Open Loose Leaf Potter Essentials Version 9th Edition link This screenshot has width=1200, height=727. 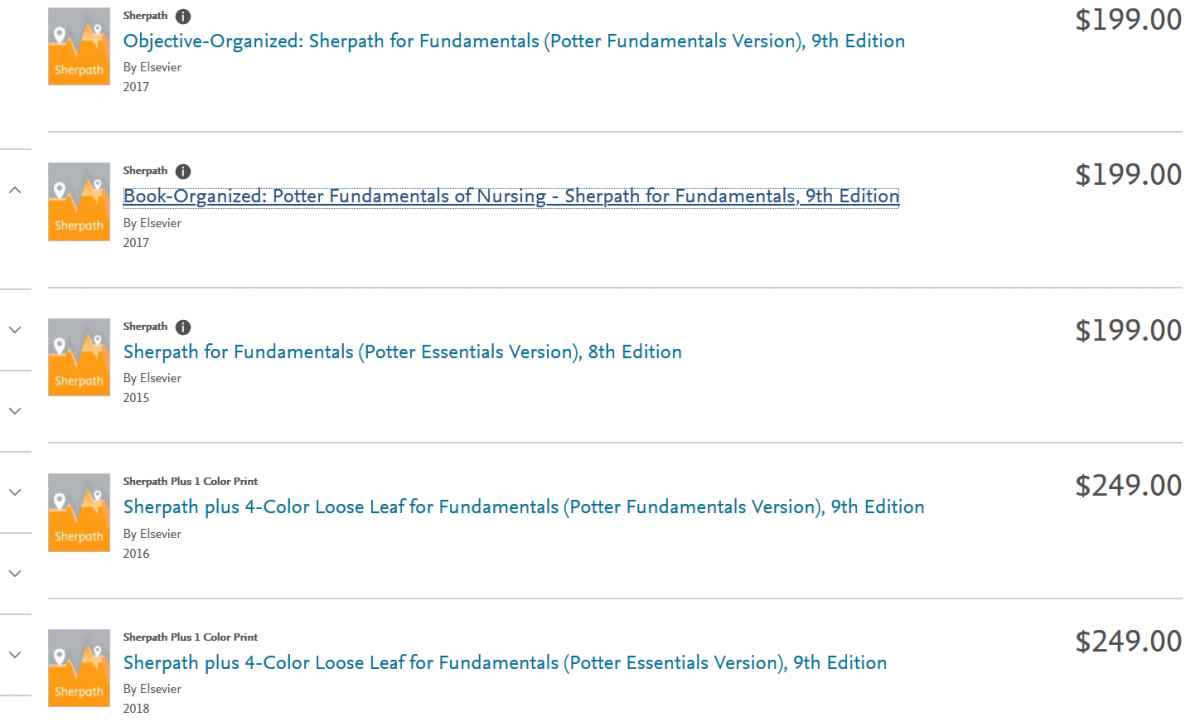[504, 663]
